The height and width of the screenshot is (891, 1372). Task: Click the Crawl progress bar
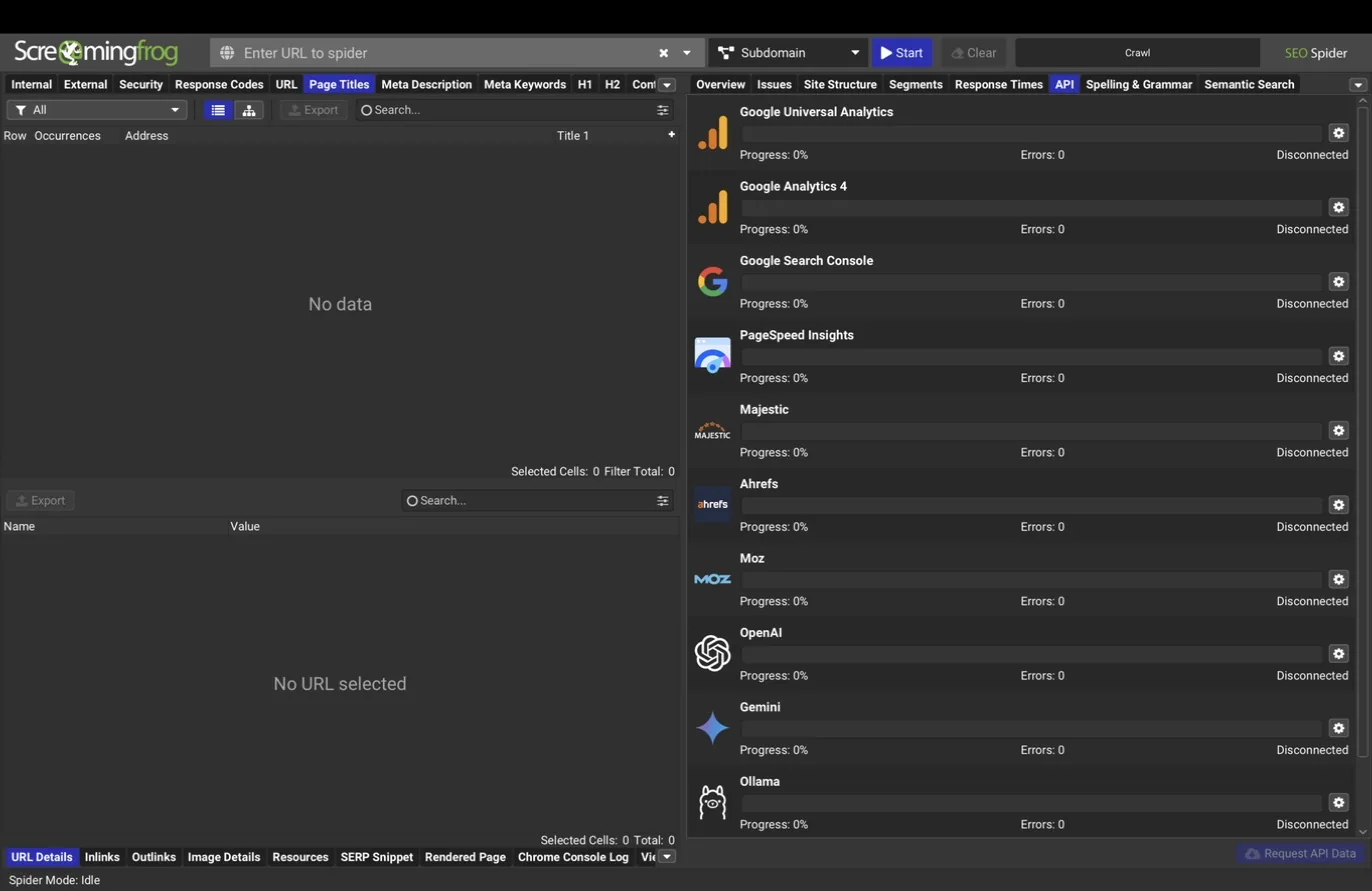pos(1137,53)
